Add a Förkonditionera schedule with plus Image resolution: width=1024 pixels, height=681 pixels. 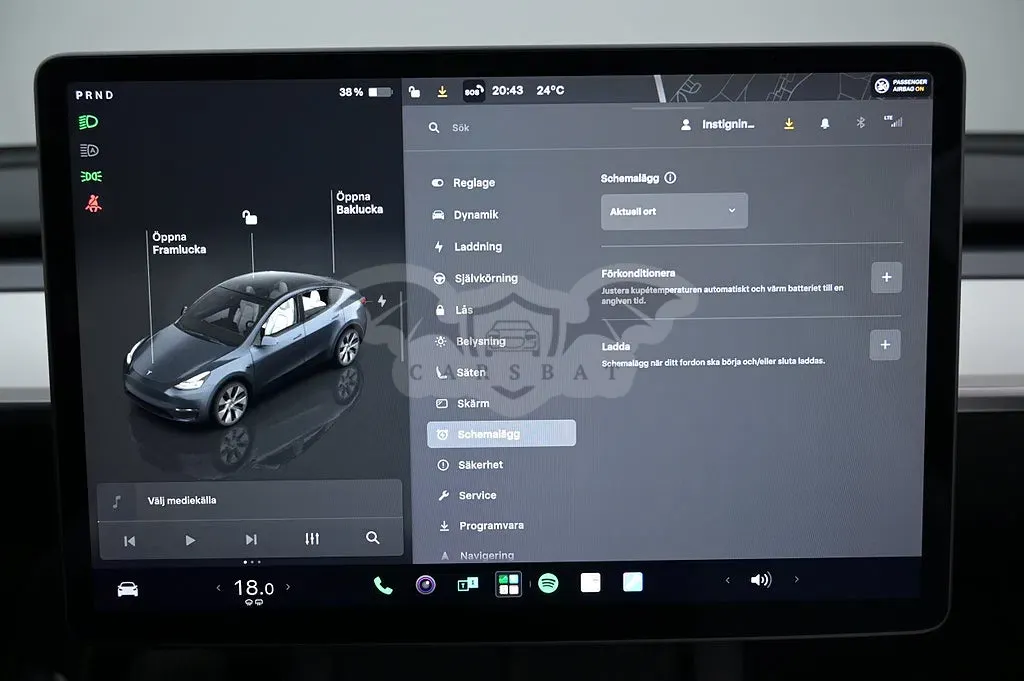886,277
